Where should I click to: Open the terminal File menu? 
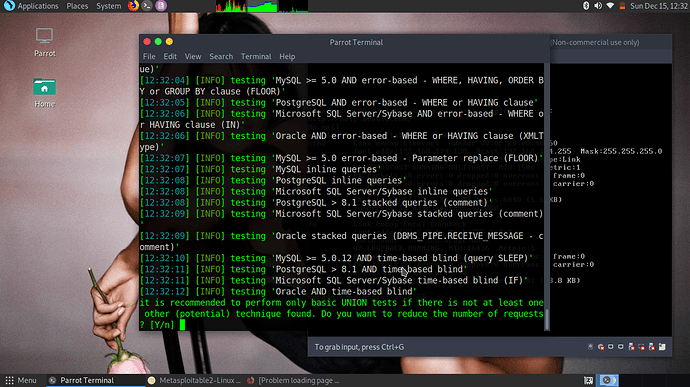point(149,56)
